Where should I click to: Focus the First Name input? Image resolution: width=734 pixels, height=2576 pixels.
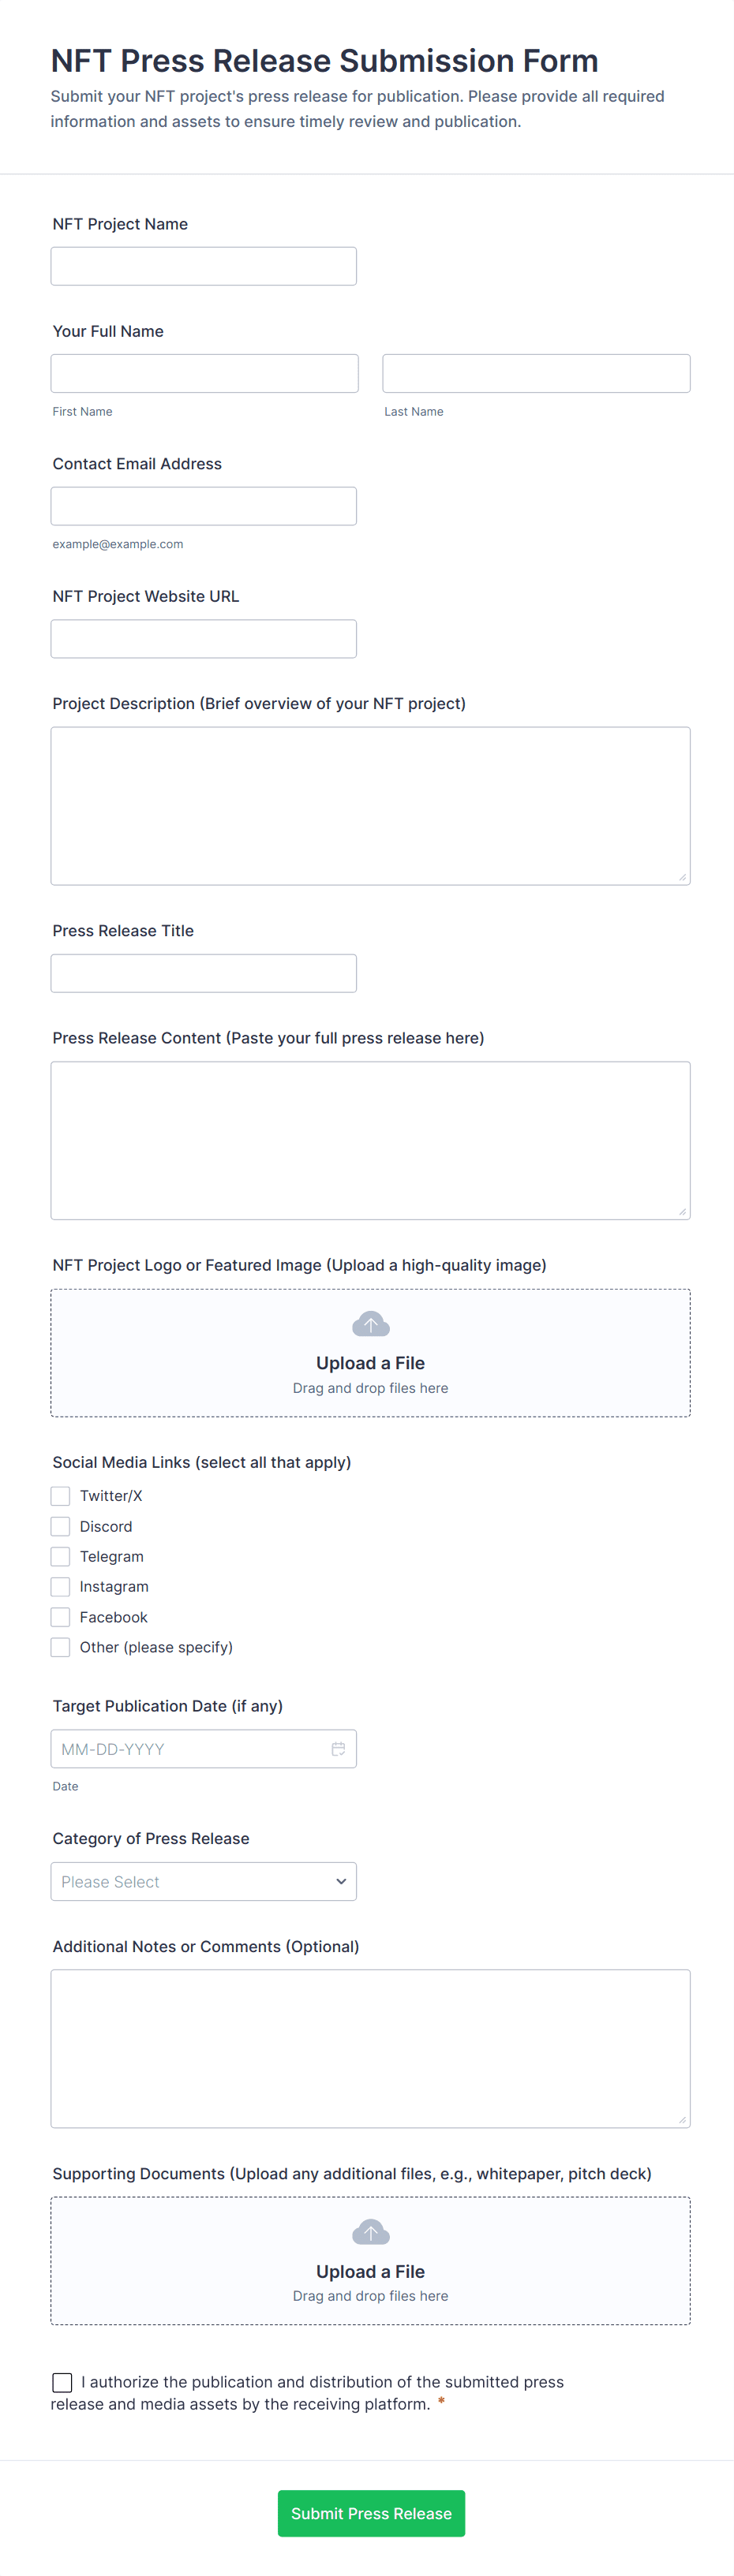point(205,373)
